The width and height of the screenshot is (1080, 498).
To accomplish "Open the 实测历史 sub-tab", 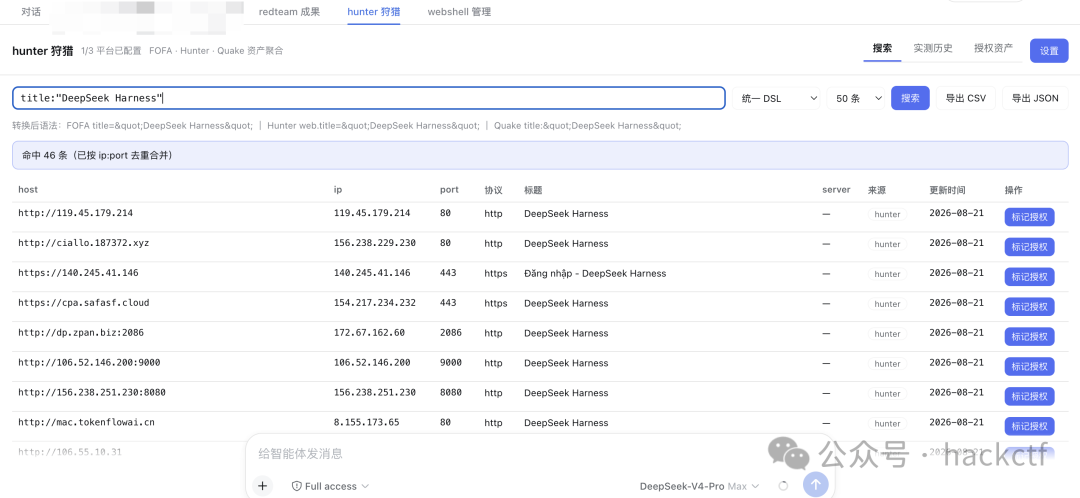I will pos(933,48).
